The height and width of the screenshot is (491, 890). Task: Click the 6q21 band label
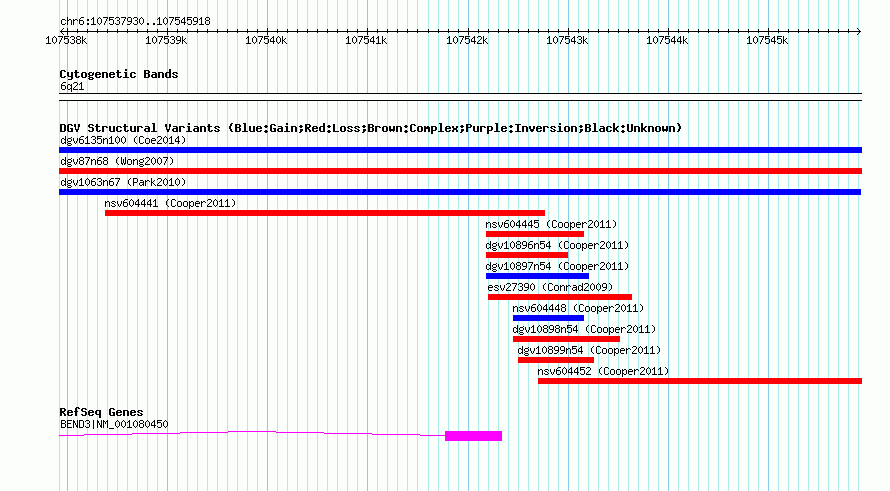[72, 86]
